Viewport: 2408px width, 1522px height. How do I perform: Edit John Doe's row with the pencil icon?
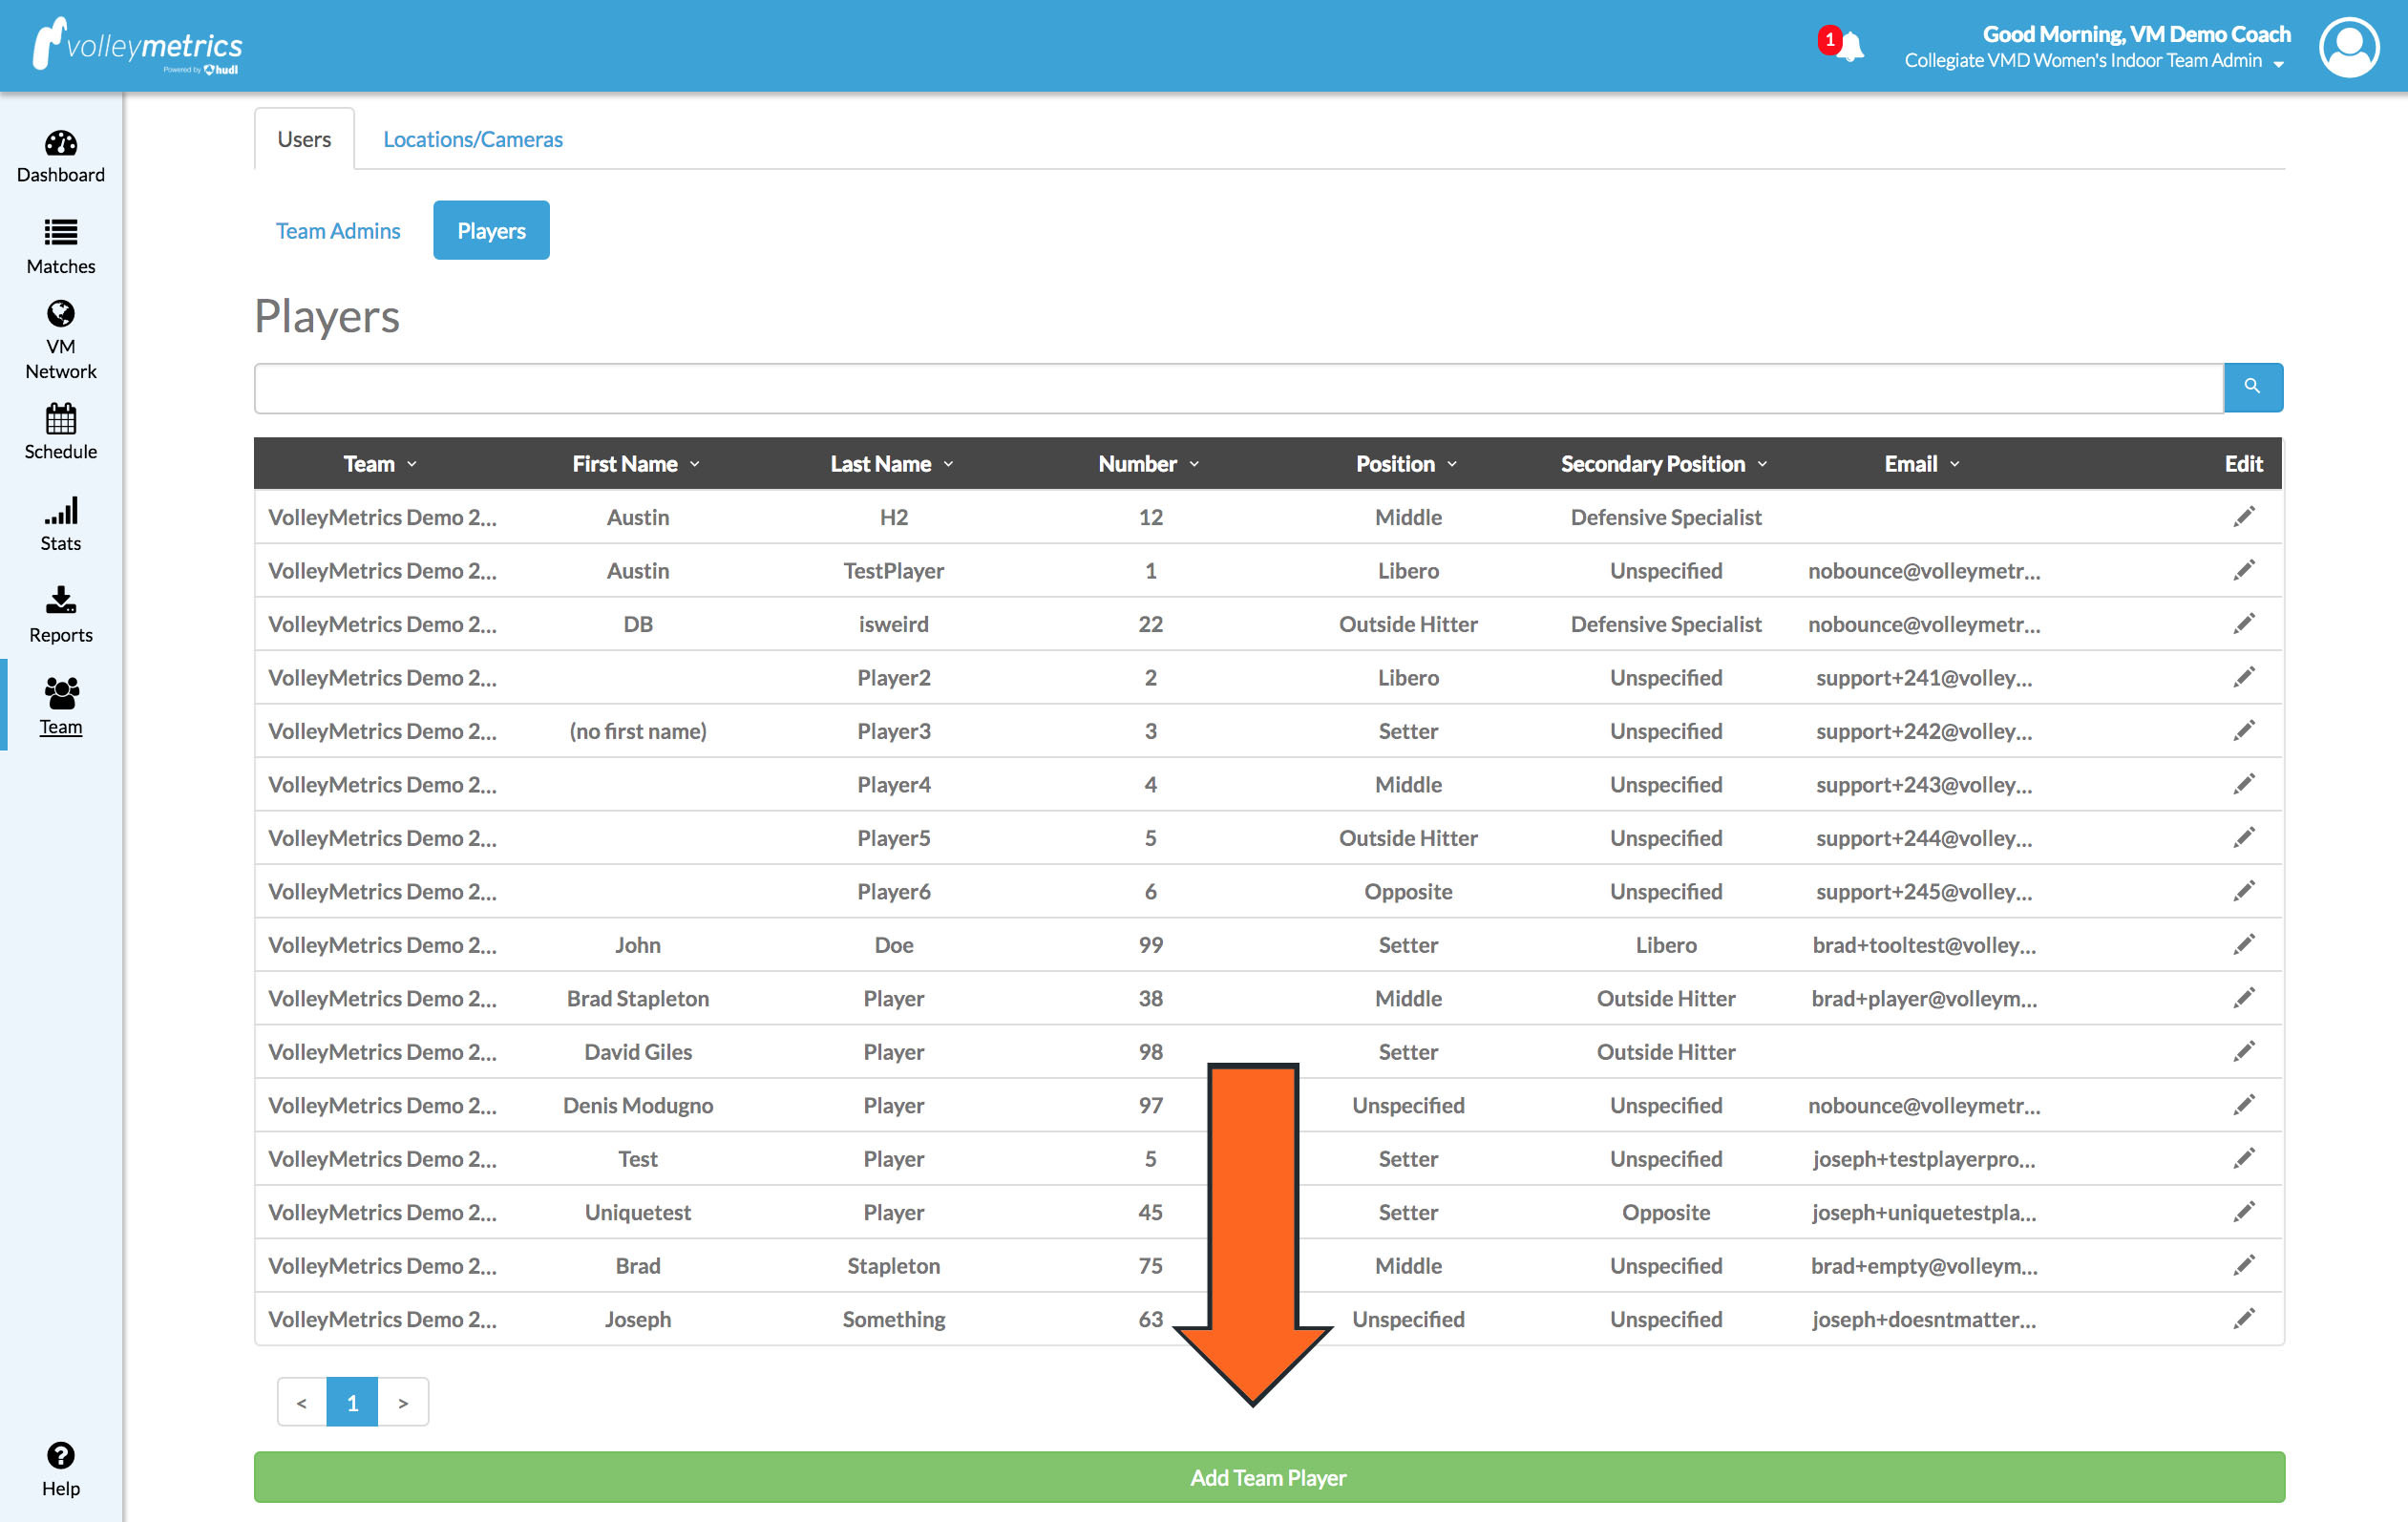coord(2243,945)
